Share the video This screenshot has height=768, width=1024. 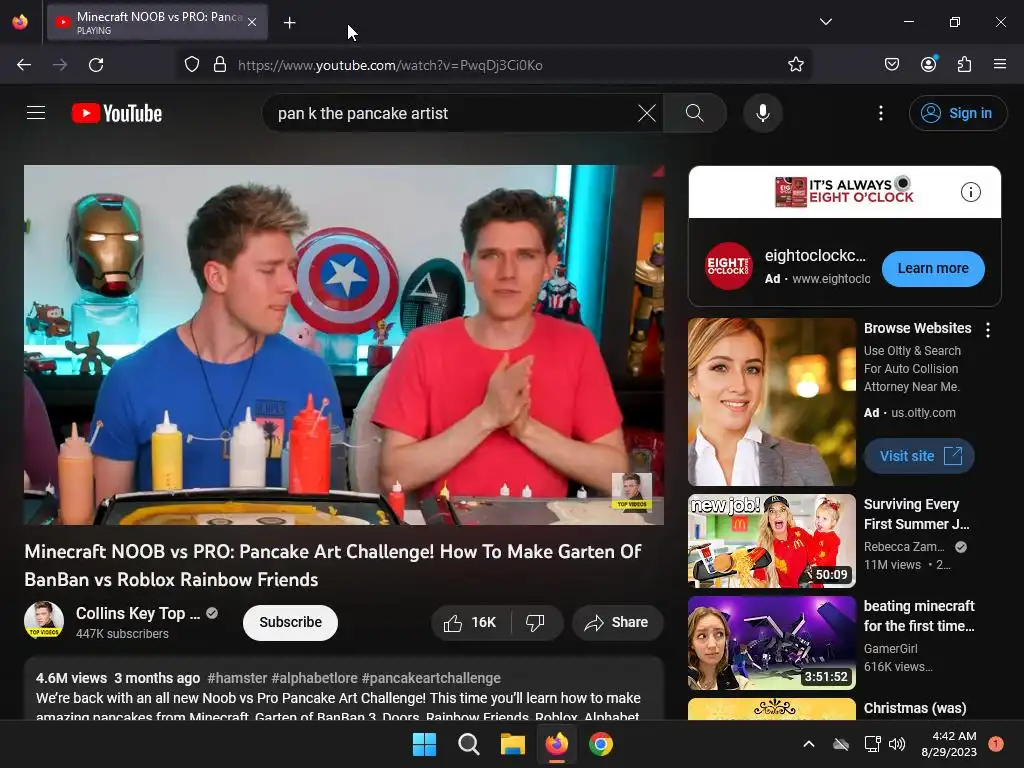click(617, 622)
